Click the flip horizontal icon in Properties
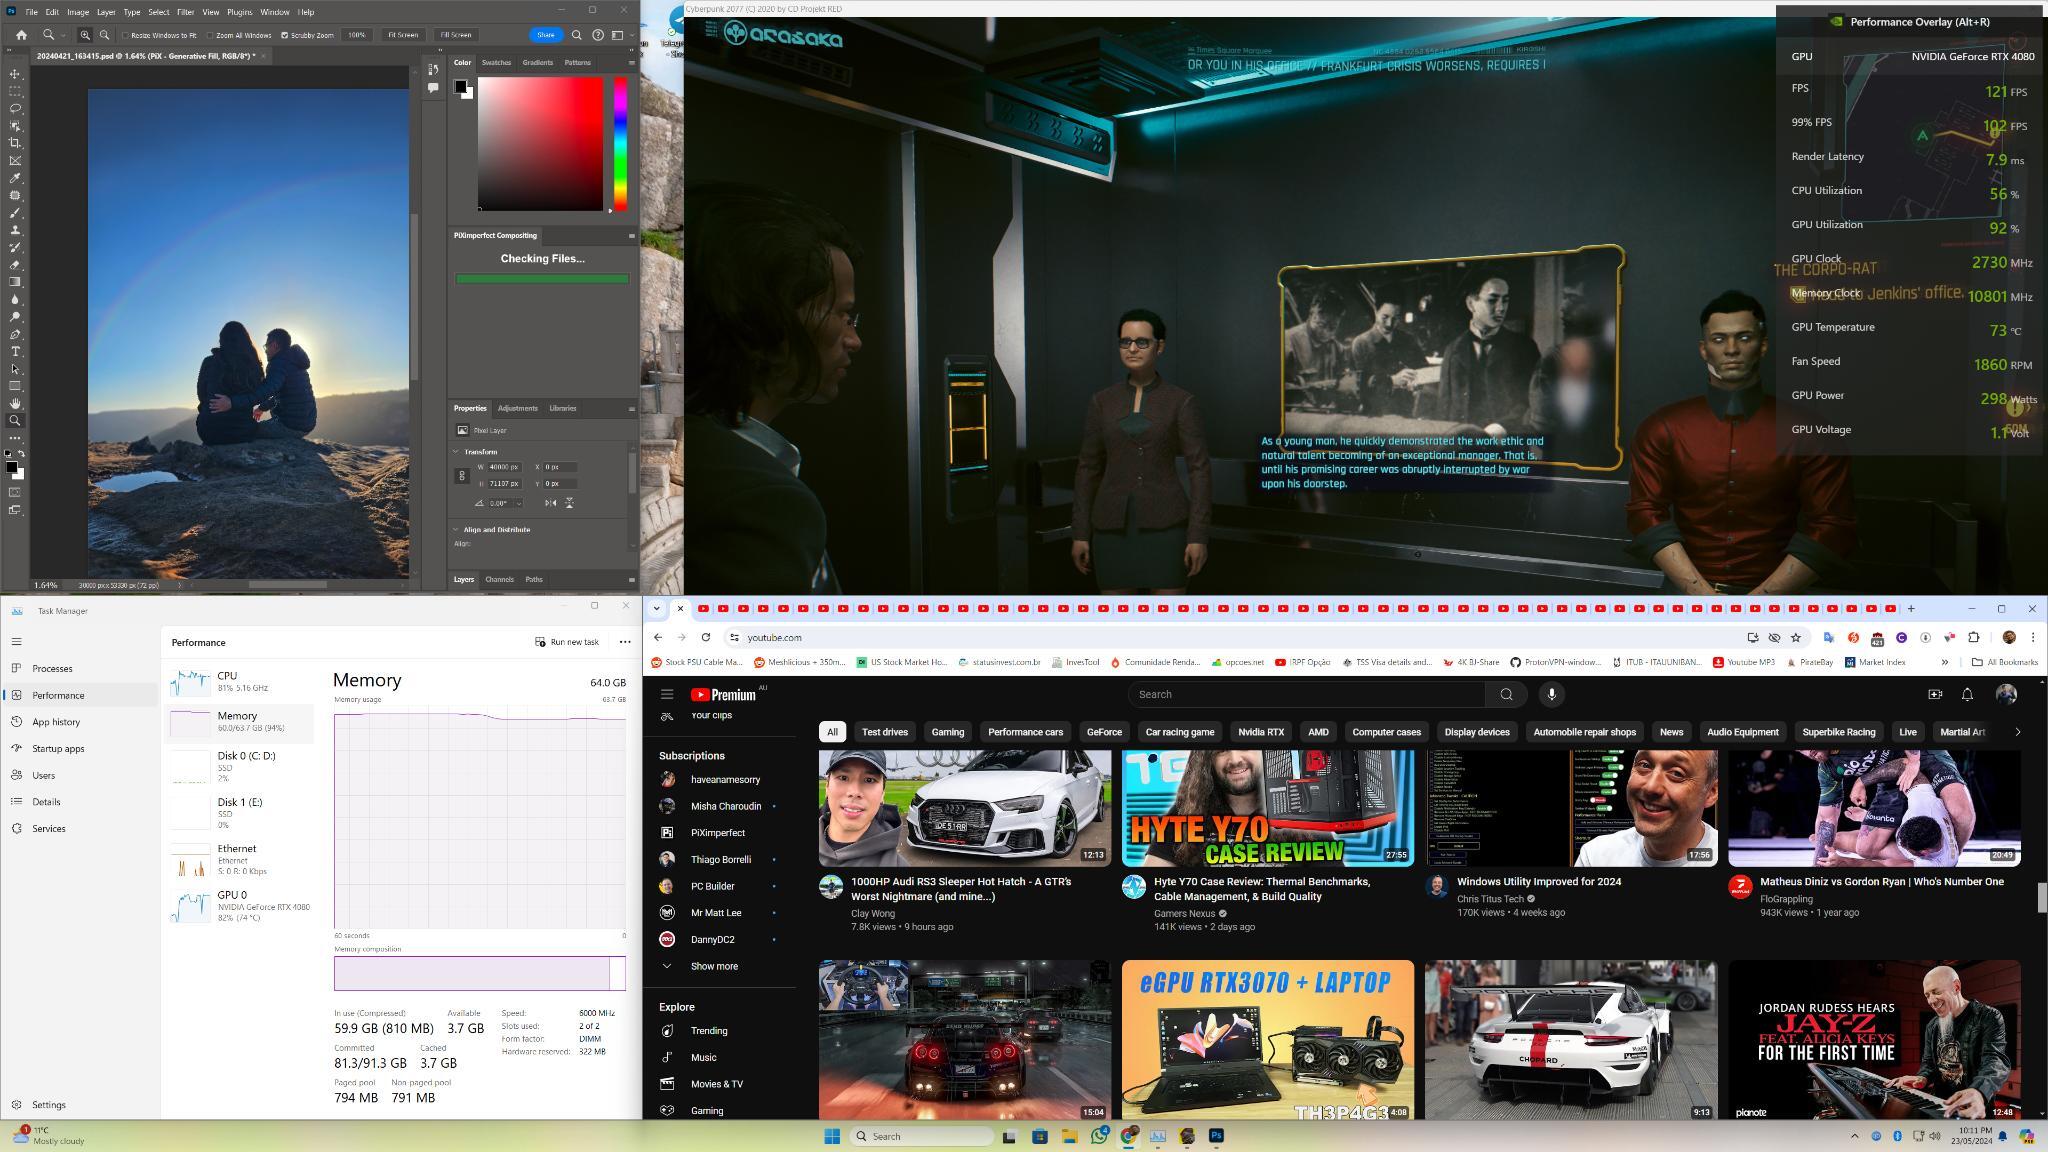 (x=551, y=502)
